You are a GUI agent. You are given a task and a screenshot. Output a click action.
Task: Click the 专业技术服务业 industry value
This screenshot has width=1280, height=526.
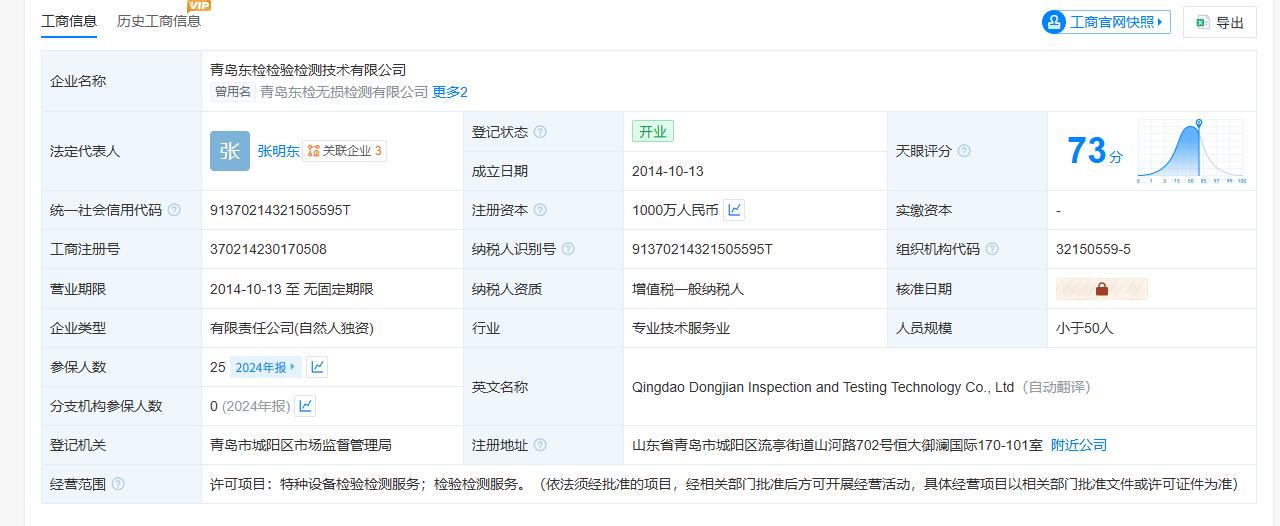[681, 328]
